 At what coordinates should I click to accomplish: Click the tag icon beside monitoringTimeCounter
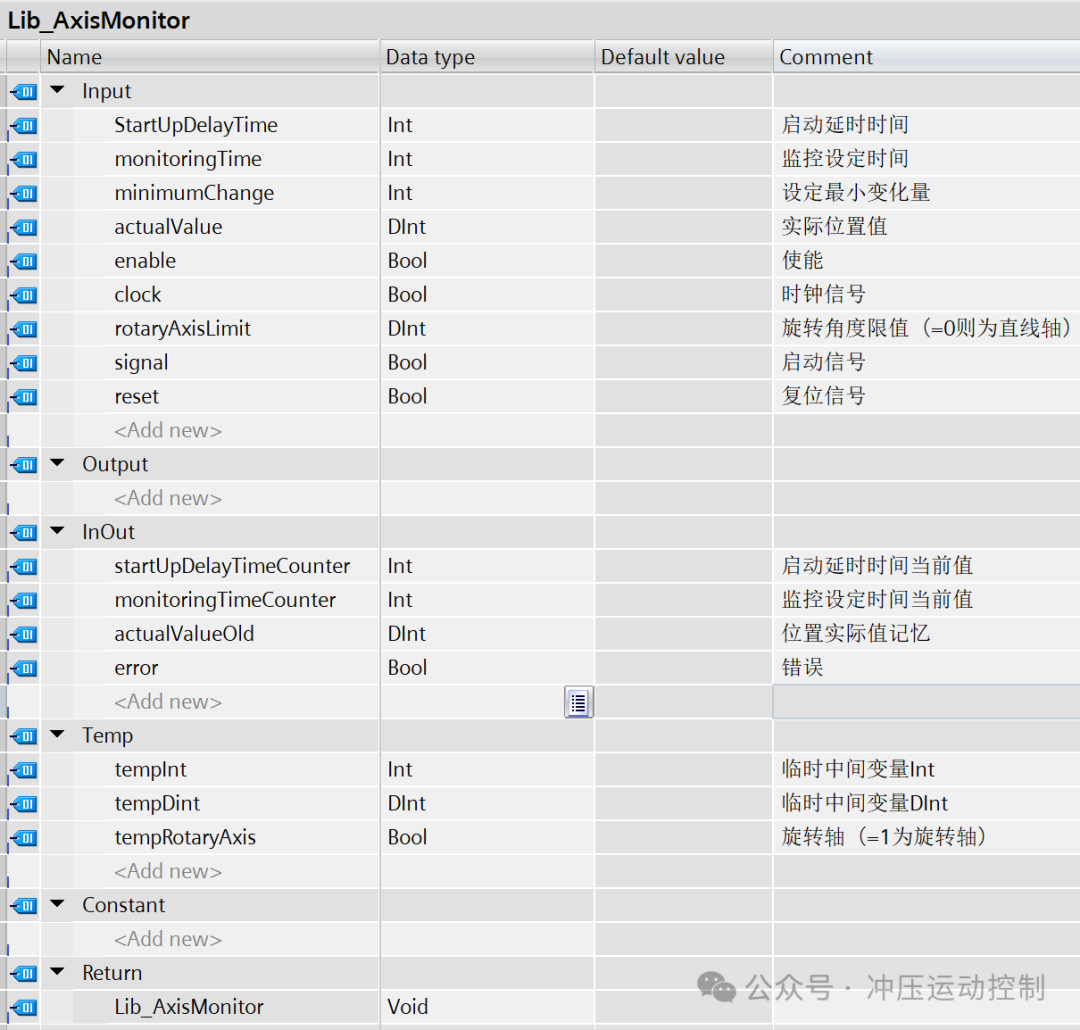click(x=23, y=600)
